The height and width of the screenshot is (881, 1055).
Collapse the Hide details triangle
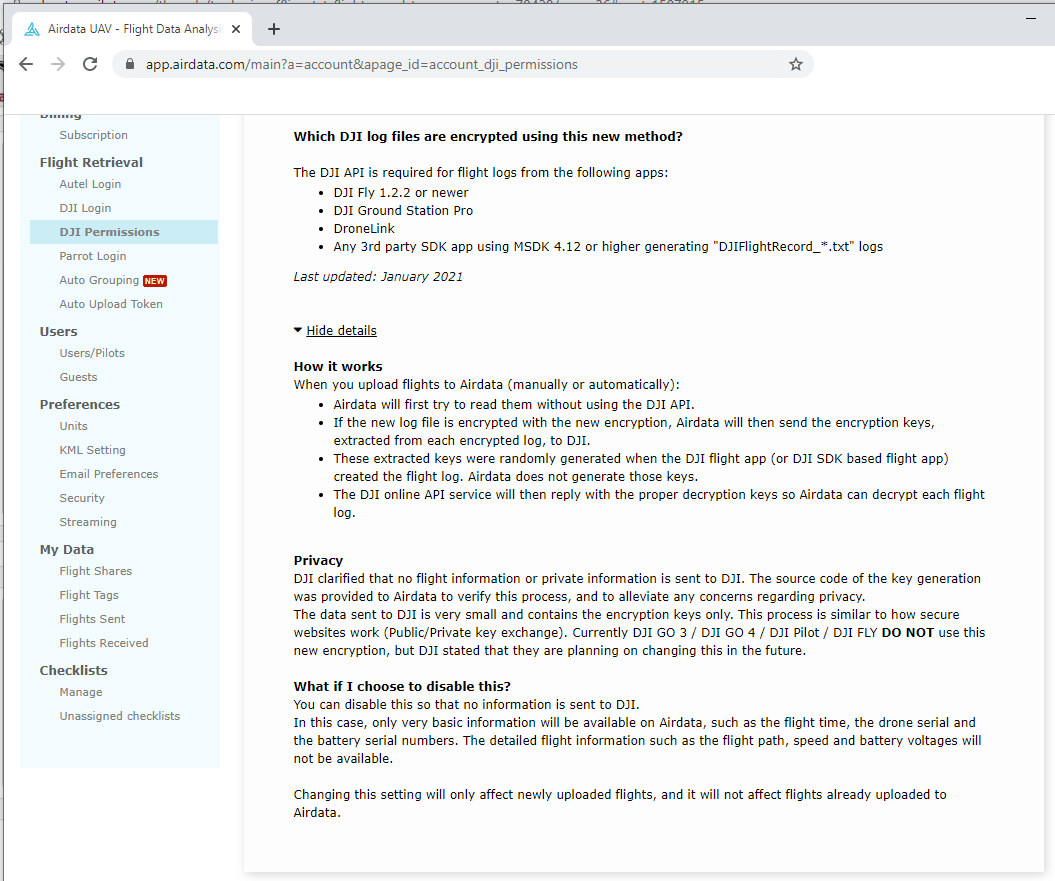[x=297, y=330]
